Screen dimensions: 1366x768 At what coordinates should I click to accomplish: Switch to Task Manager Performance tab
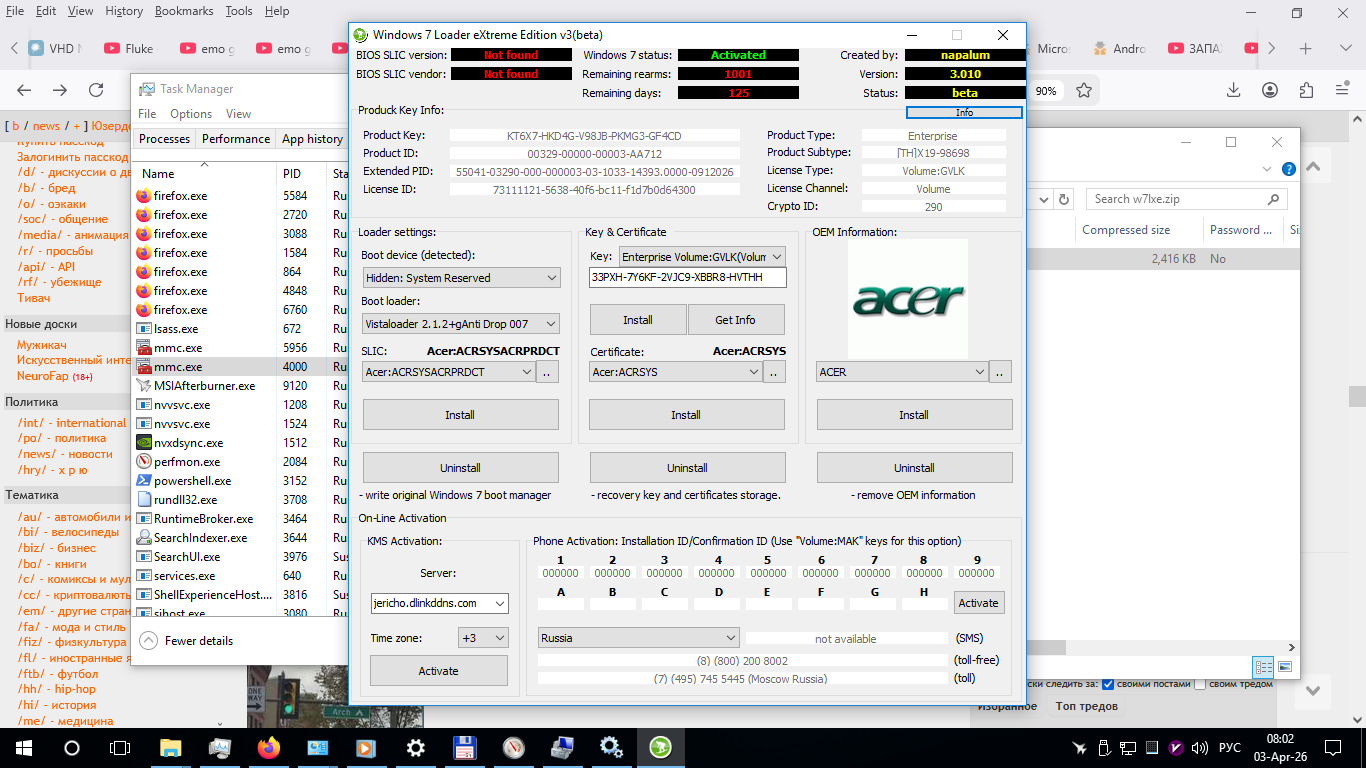[236, 139]
